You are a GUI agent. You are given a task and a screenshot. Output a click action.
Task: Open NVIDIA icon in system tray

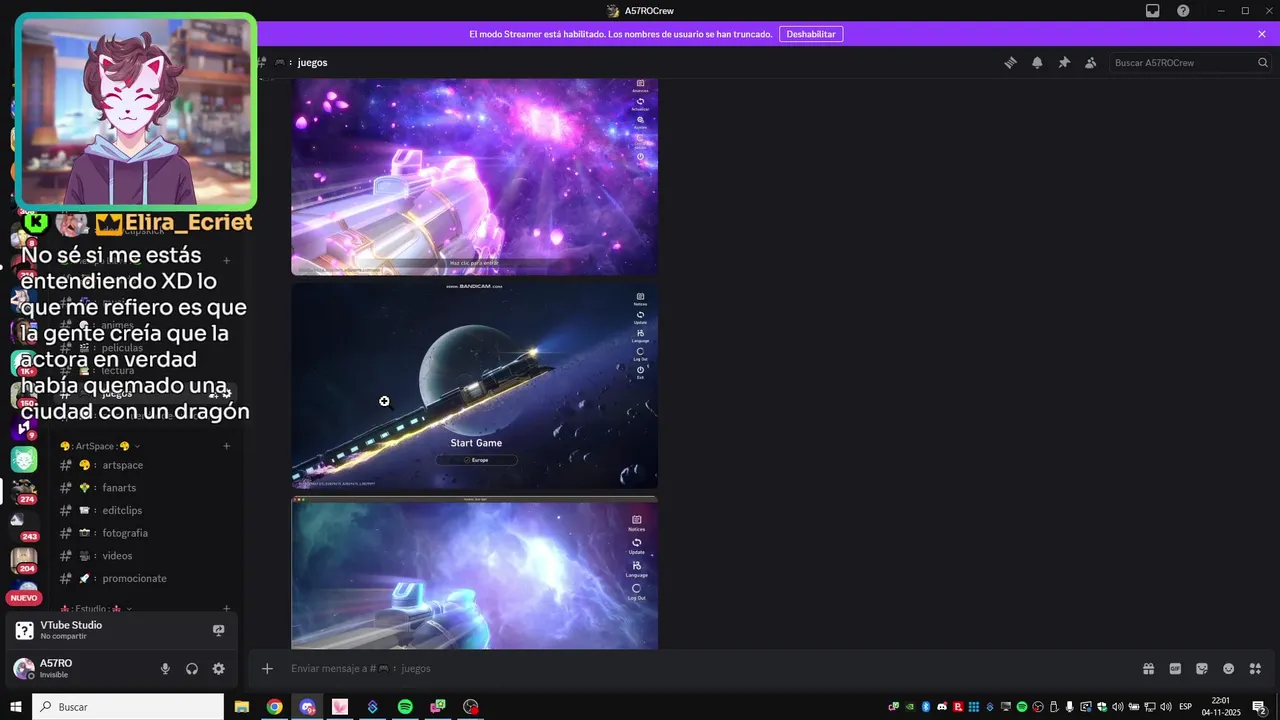tap(910, 707)
